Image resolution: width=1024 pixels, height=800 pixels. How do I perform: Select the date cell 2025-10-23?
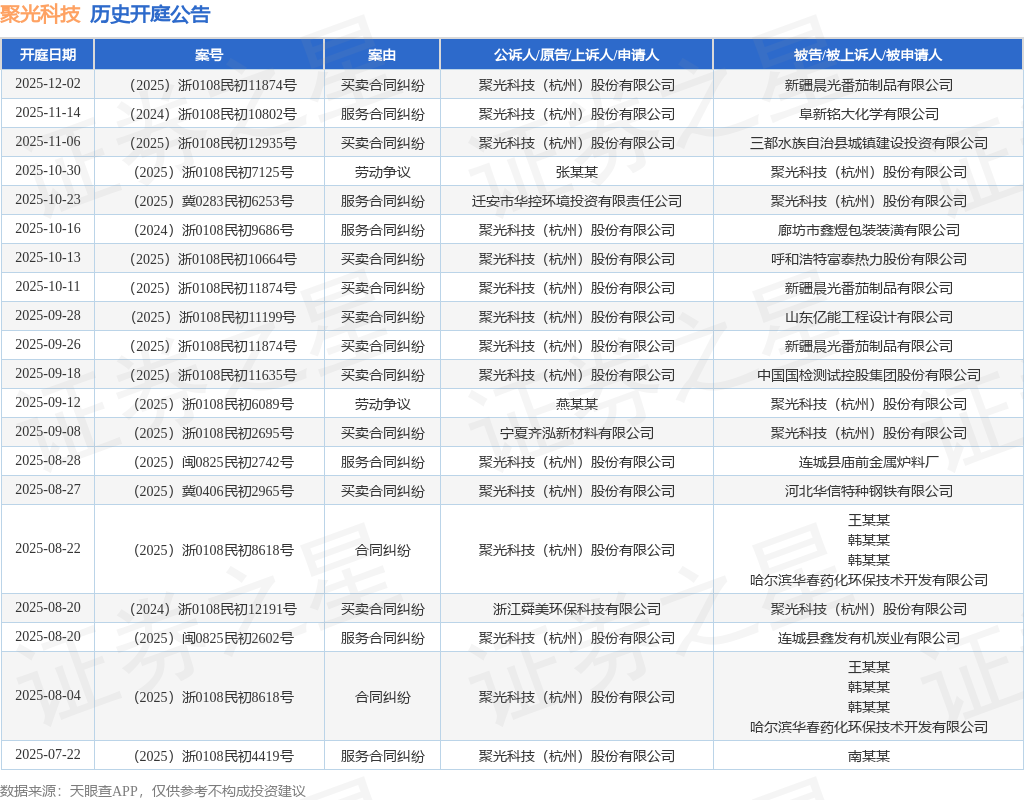(48, 199)
